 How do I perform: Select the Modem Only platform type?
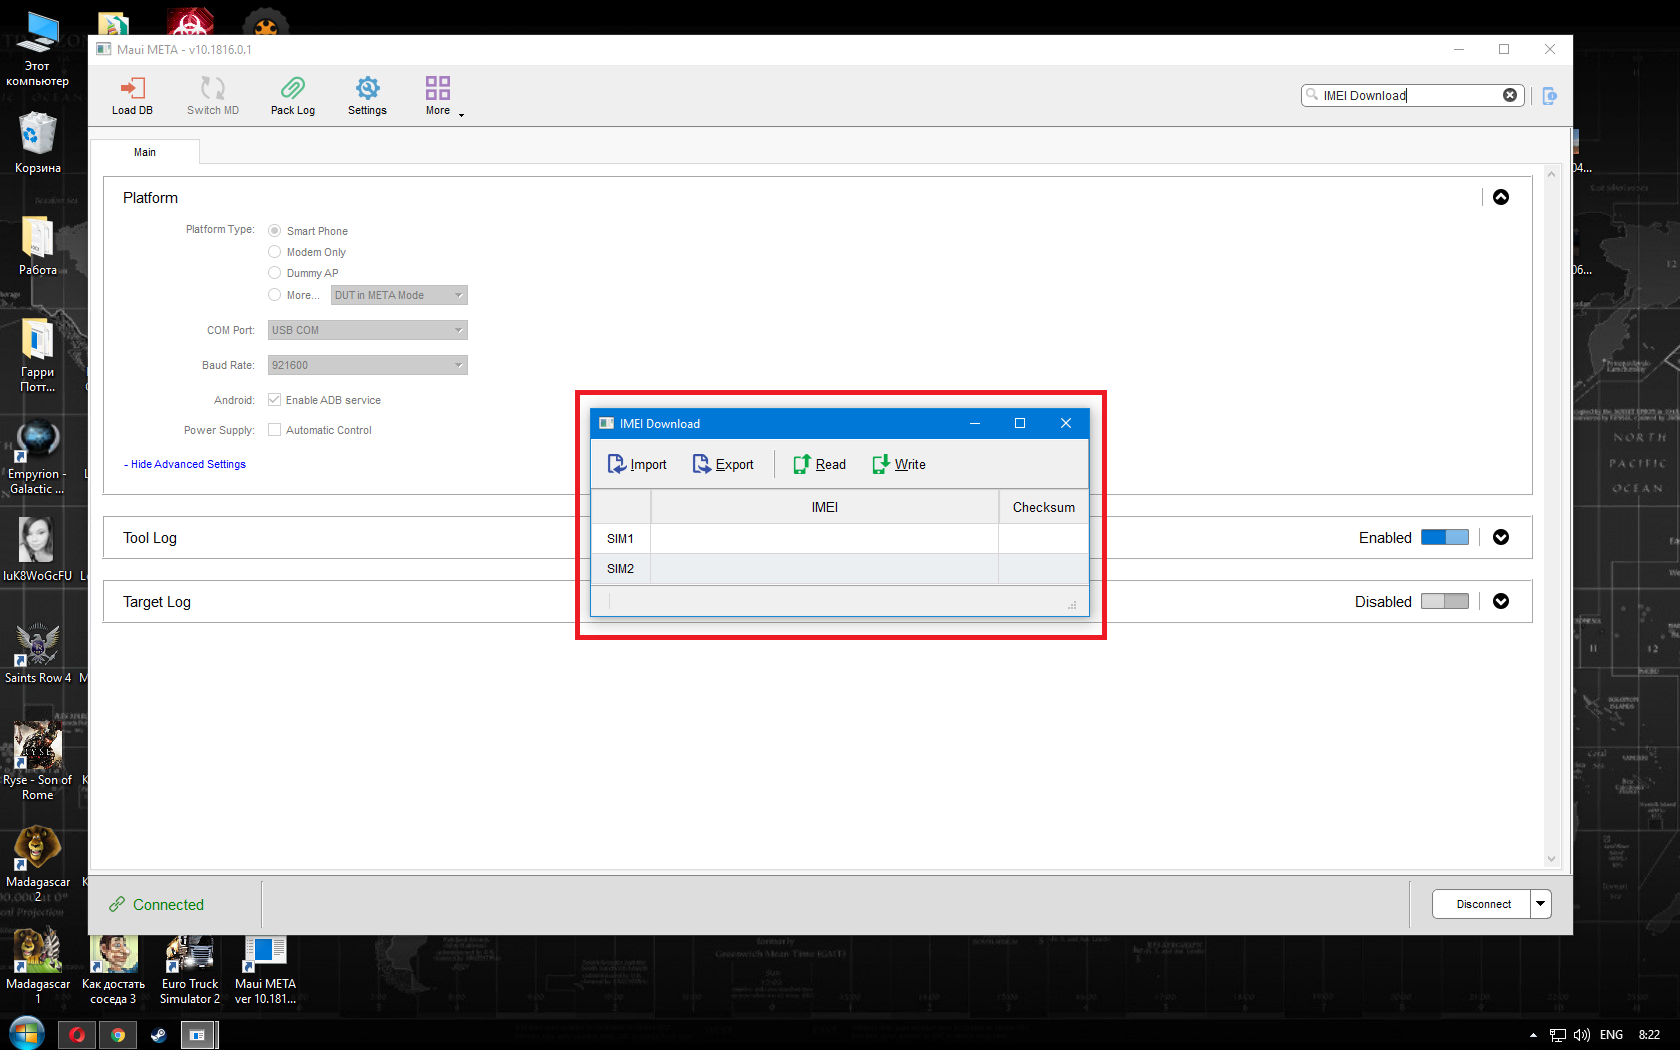(274, 252)
